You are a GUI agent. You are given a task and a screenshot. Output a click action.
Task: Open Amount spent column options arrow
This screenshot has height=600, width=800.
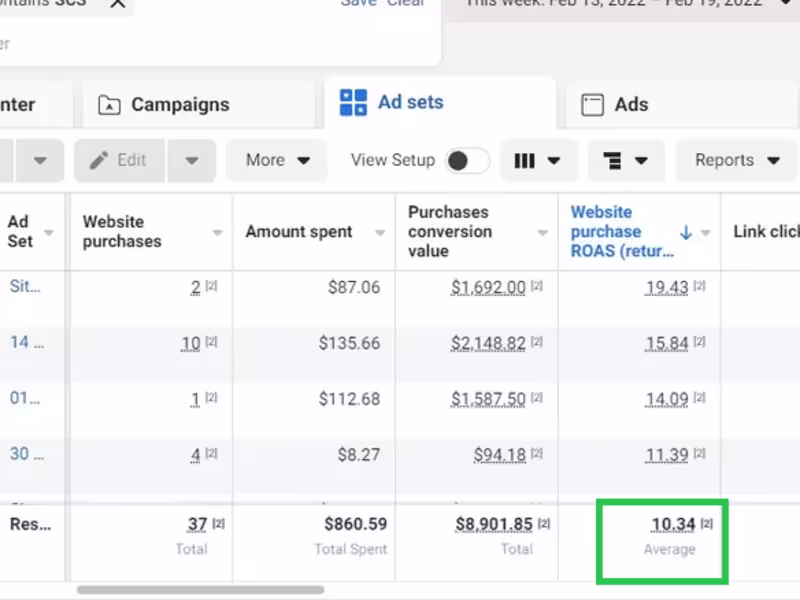(380, 233)
